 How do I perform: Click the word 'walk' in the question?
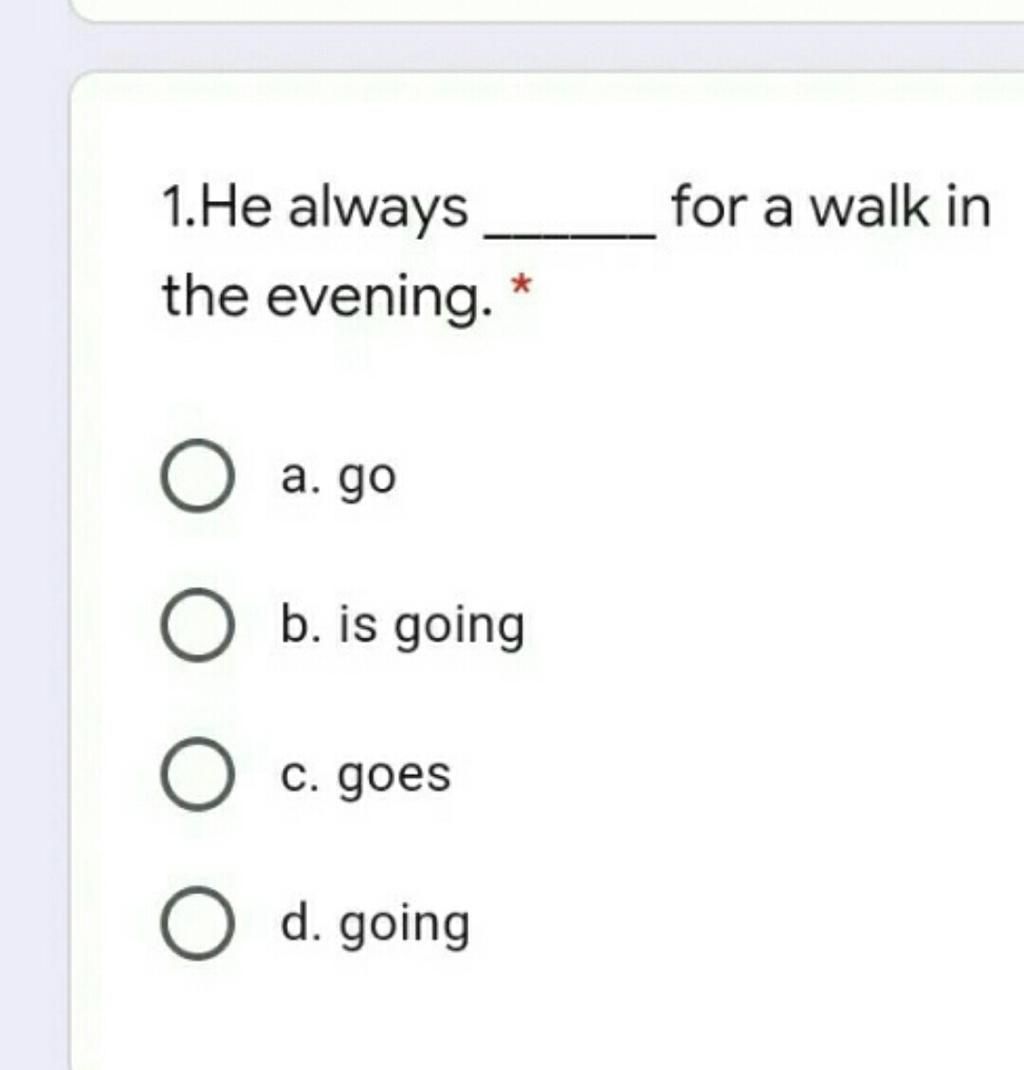pos(868,207)
